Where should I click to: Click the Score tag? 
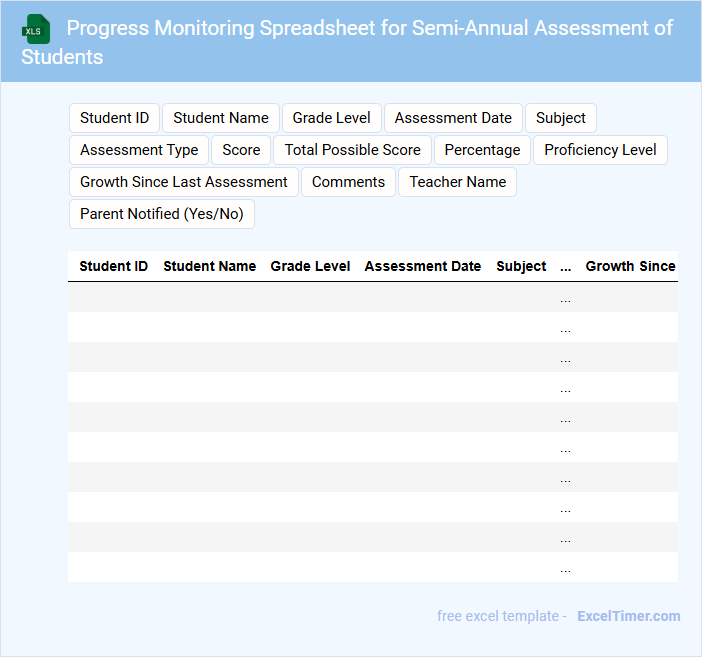coord(241,150)
